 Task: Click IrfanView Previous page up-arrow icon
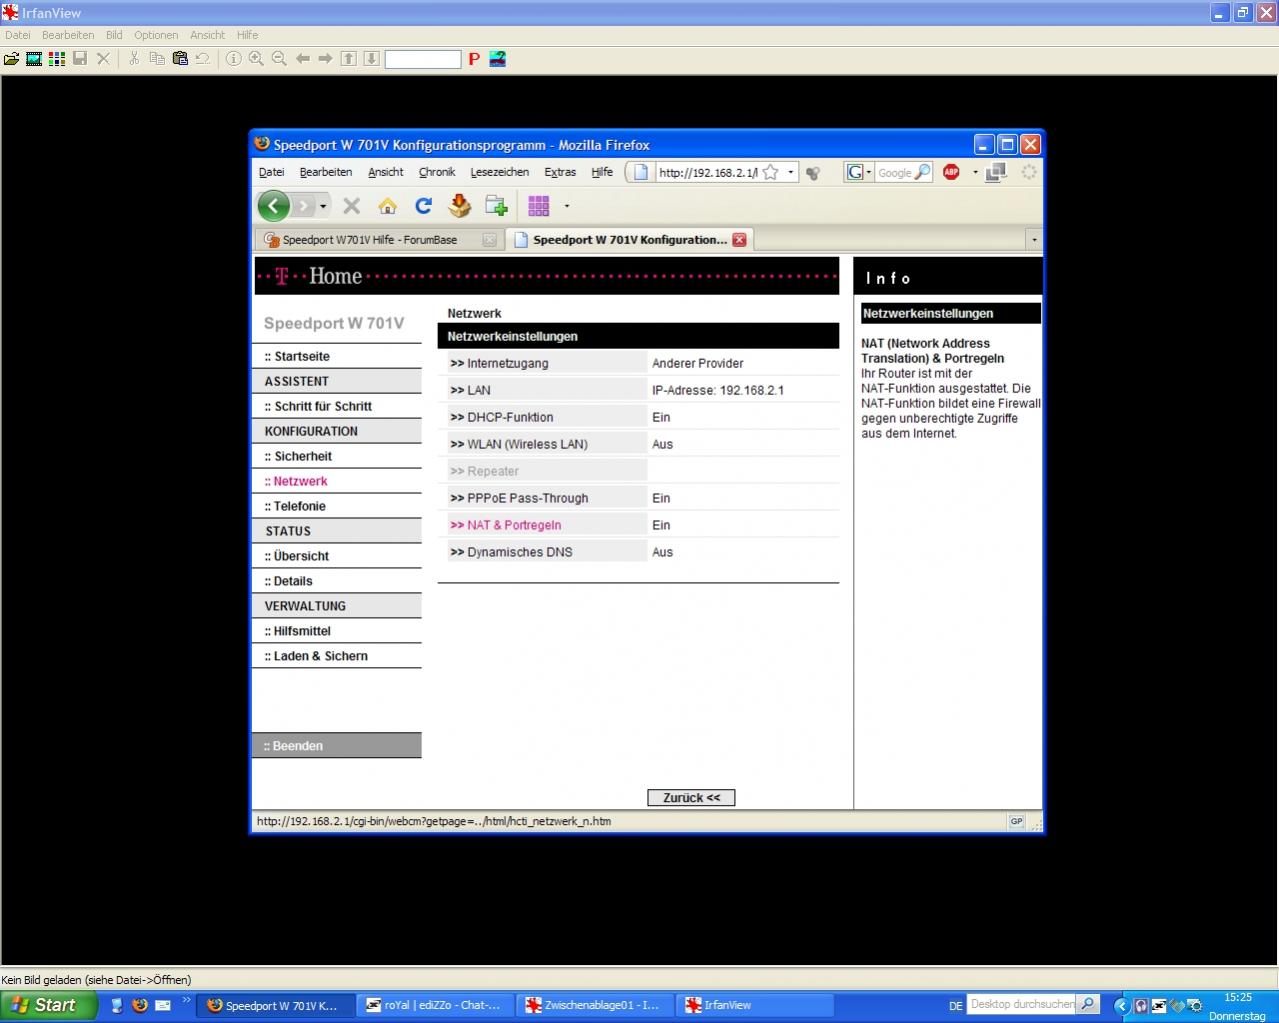click(348, 59)
